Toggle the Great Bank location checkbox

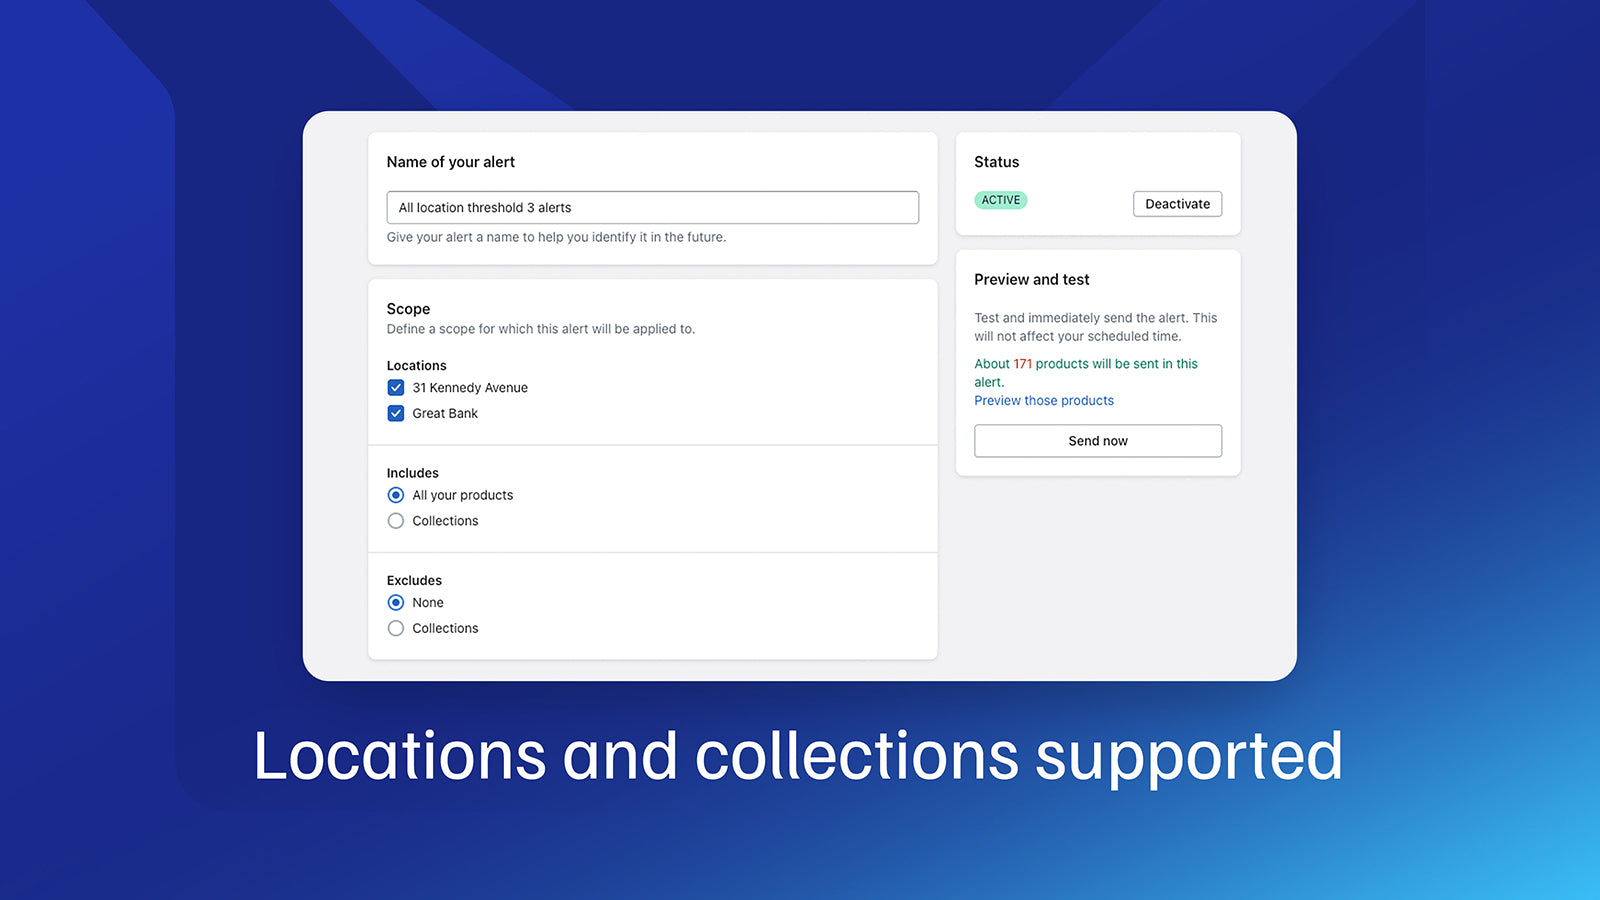click(x=396, y=412)
